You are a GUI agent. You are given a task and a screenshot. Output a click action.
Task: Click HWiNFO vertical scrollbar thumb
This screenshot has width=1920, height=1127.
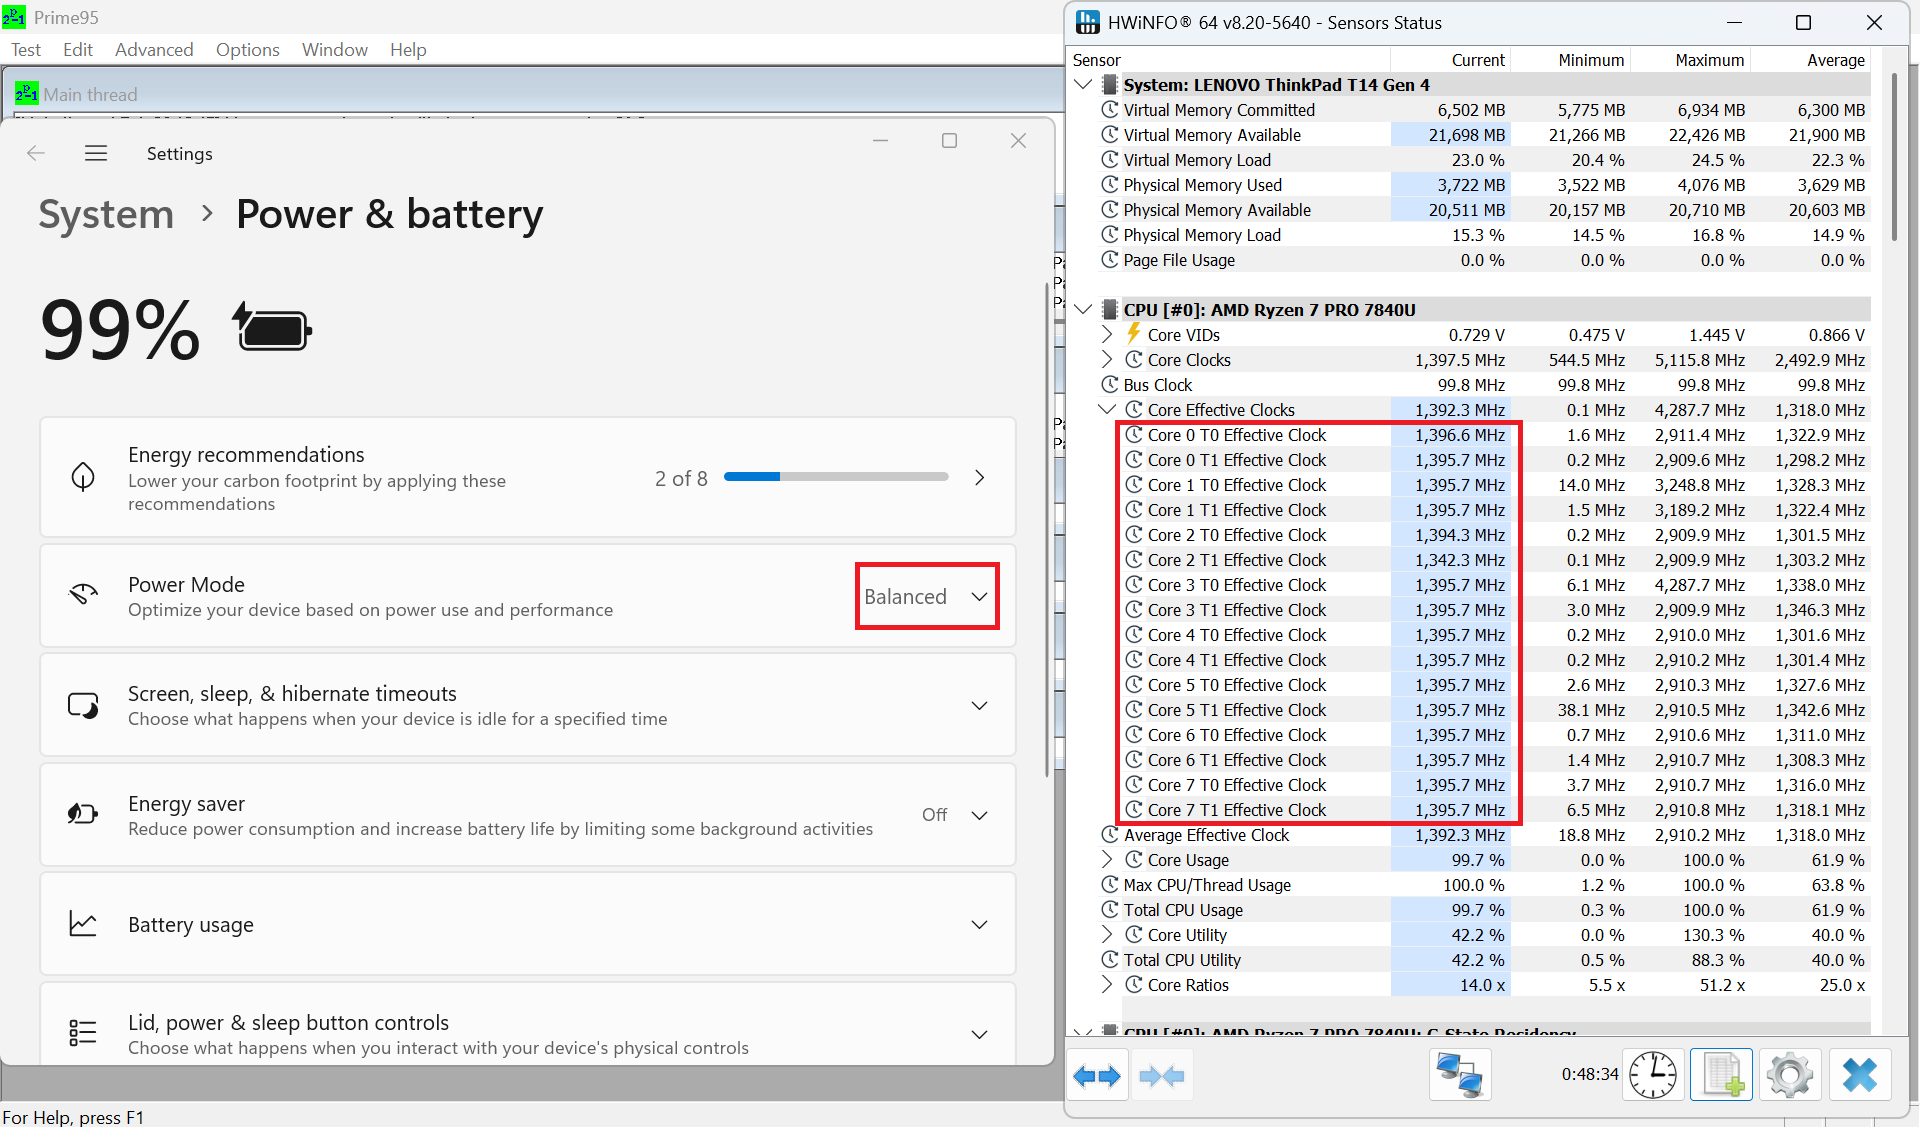tap(1894, 157)
